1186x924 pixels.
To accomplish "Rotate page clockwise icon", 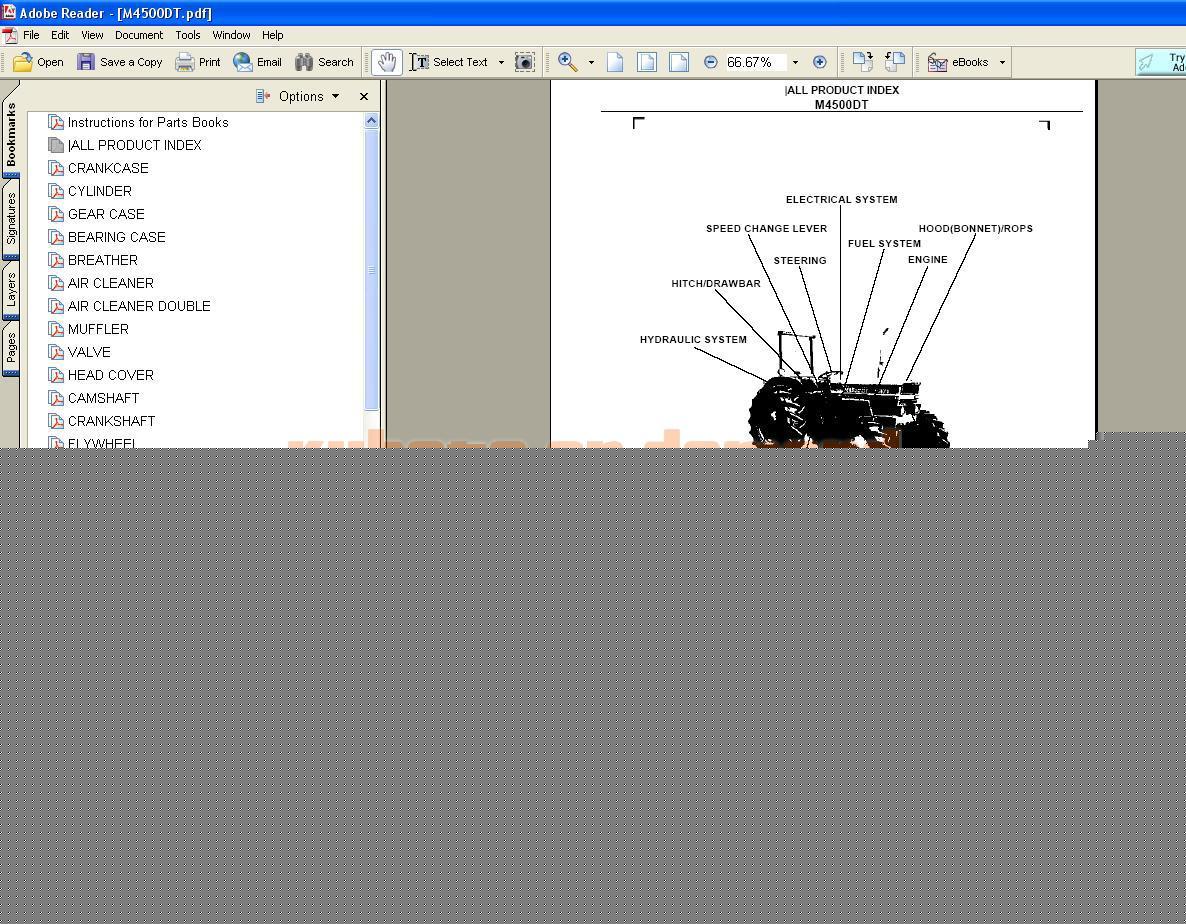I will click(862, 62).
